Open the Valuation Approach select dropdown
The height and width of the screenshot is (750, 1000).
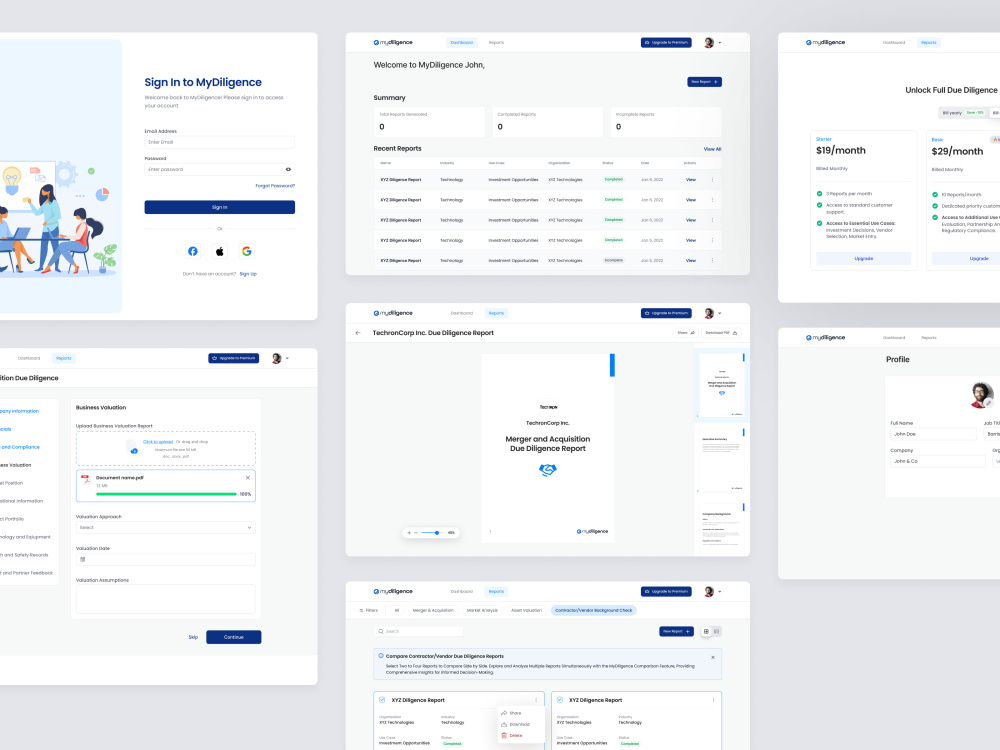[166, 527]
